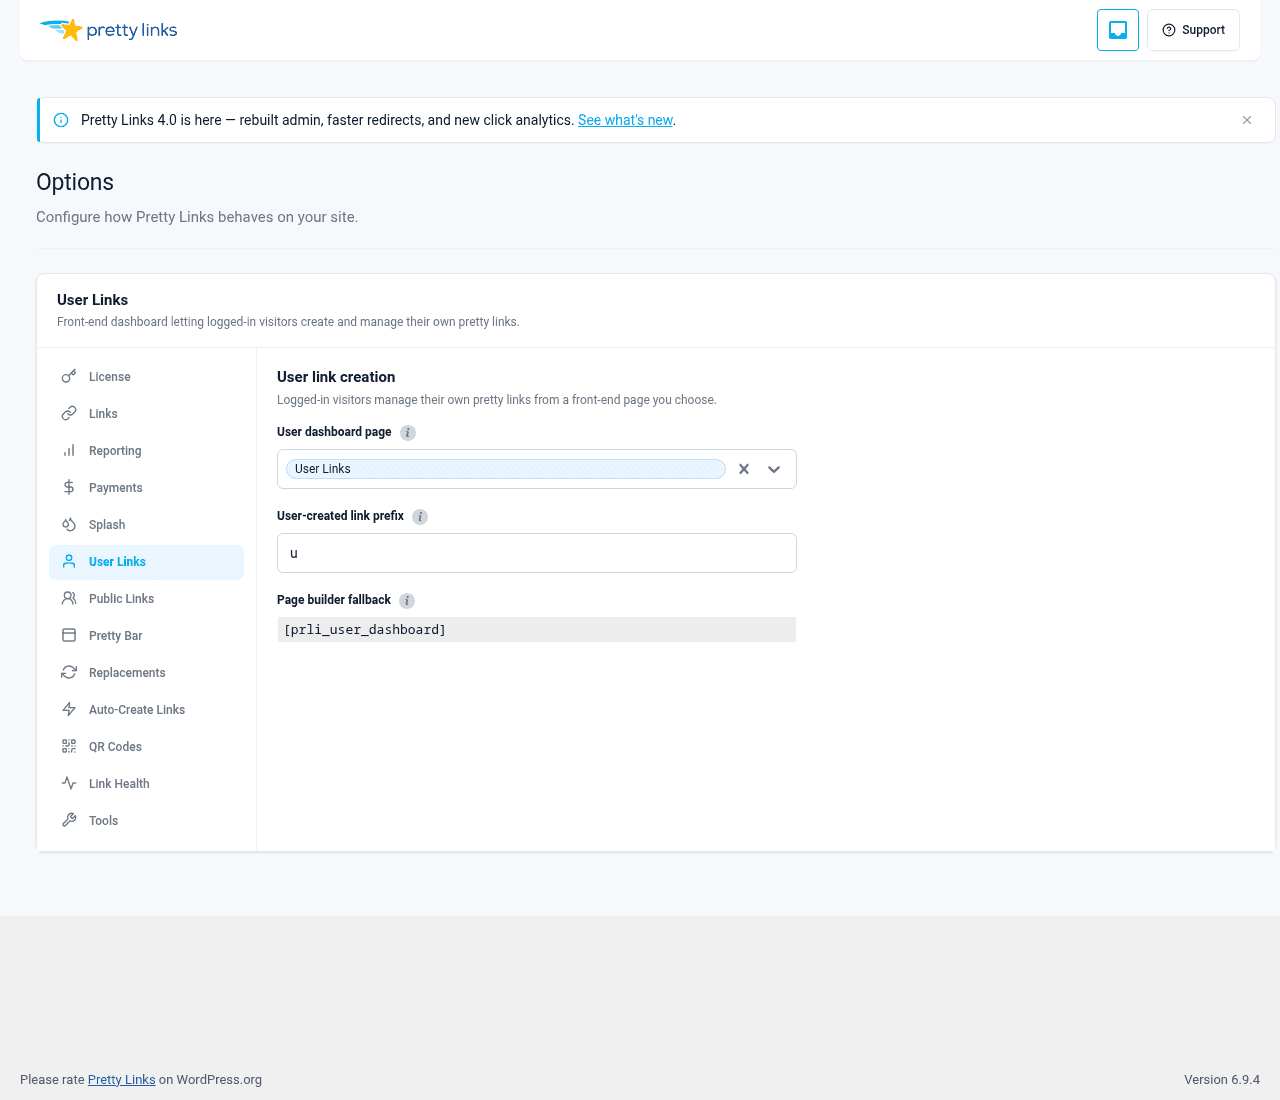
Task: Open the Links settings tab
Action: [146, 414]
